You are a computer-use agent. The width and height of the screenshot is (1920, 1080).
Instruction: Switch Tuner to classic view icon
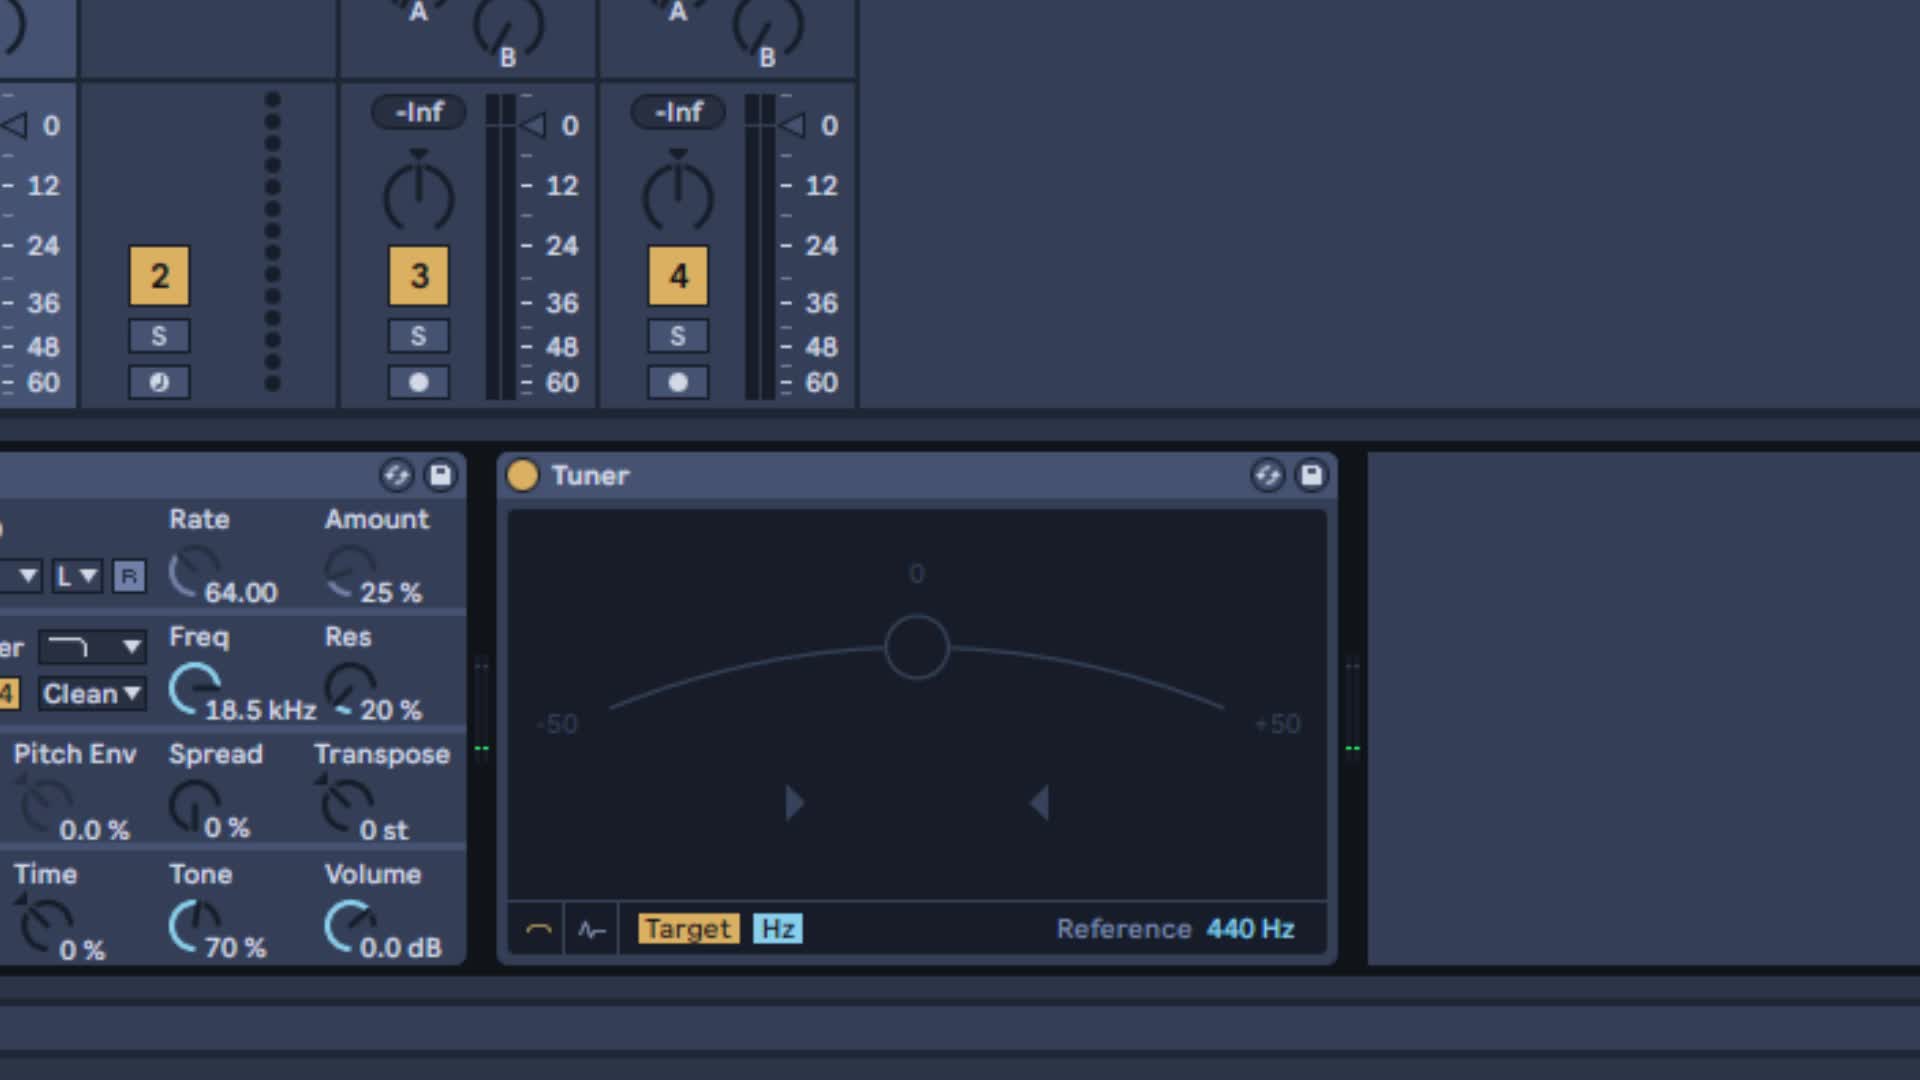(538, 929)
